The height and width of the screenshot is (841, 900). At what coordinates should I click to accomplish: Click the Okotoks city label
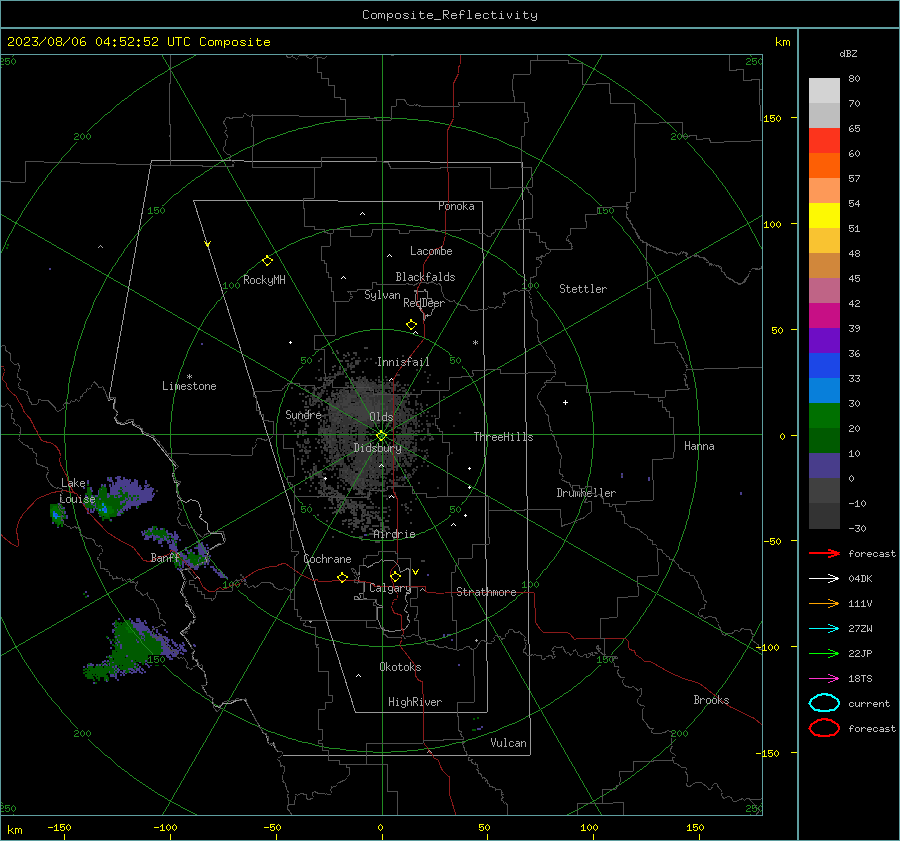tap(400, 667)
